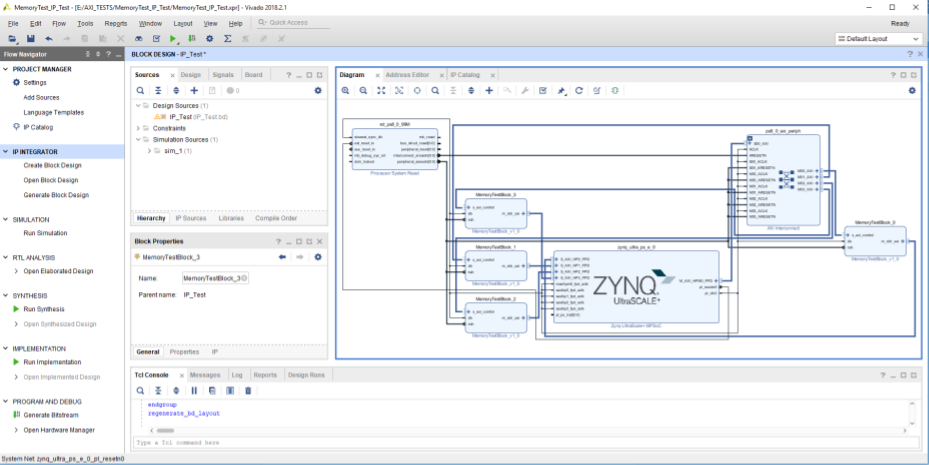
Task: Undo the last action with the arrow icon
Action: point(49,39)
